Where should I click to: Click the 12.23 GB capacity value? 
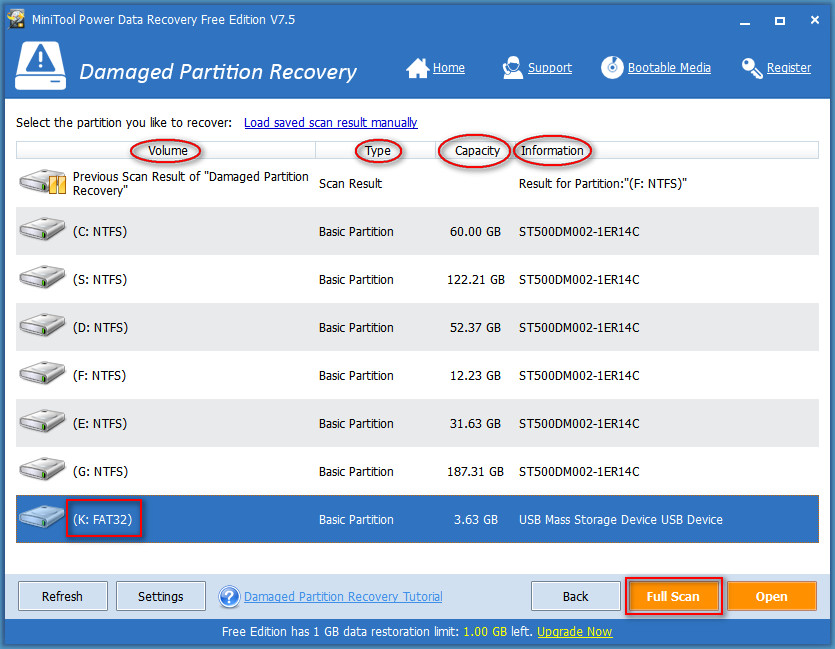475,375
